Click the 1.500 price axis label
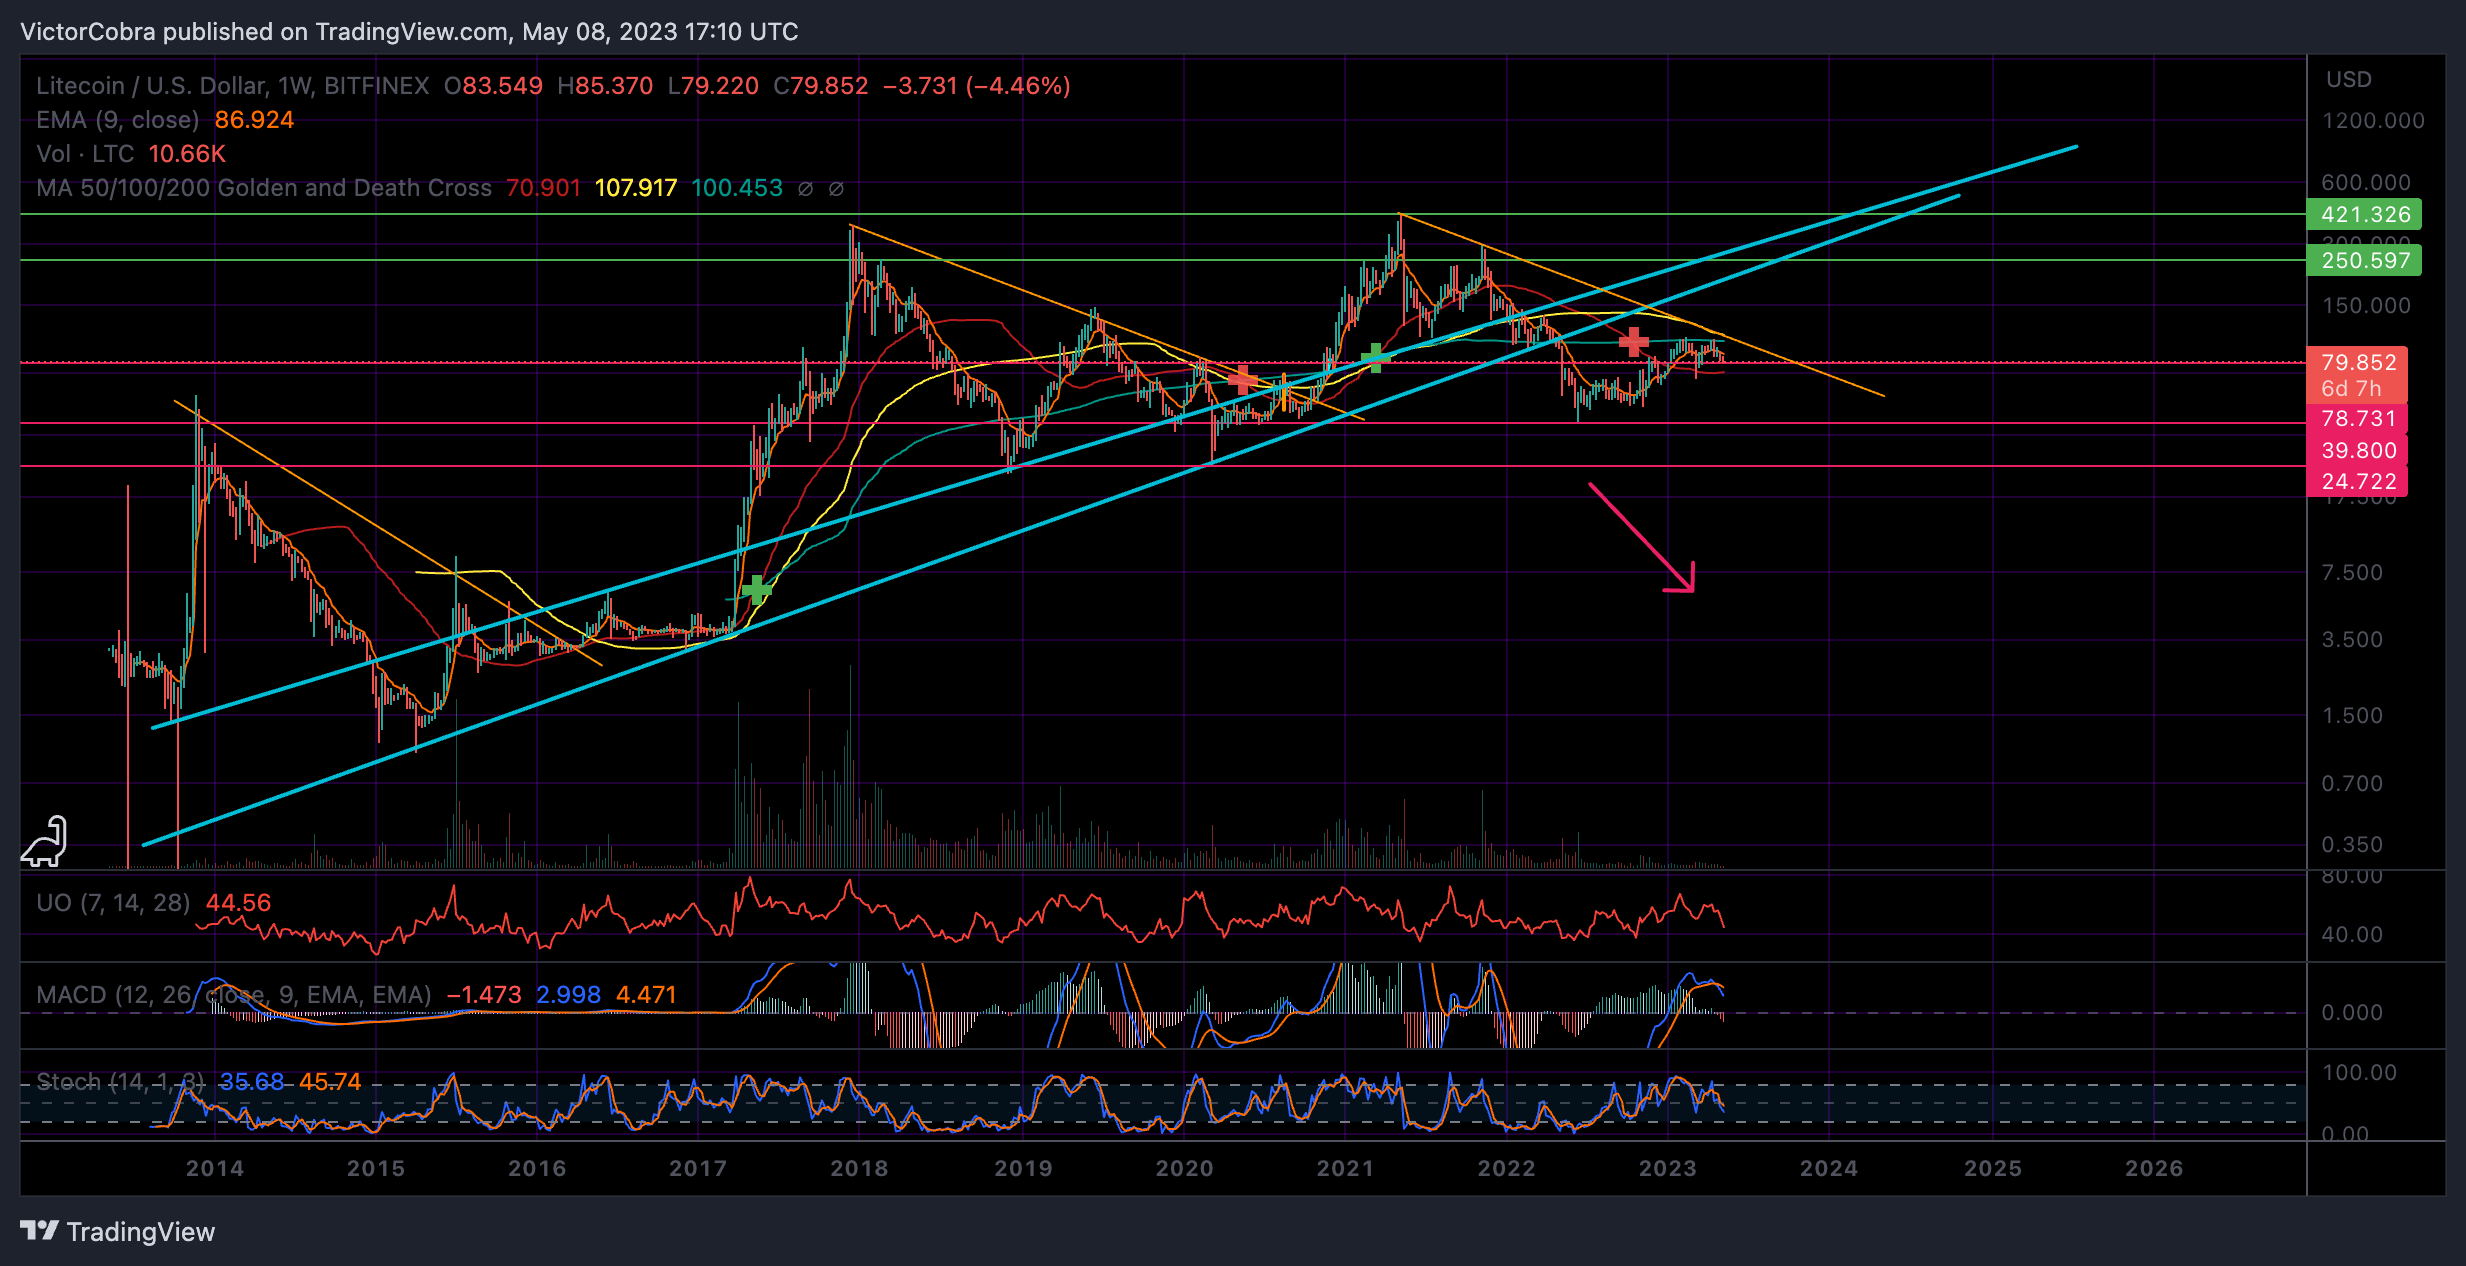 pos(2352,716)
